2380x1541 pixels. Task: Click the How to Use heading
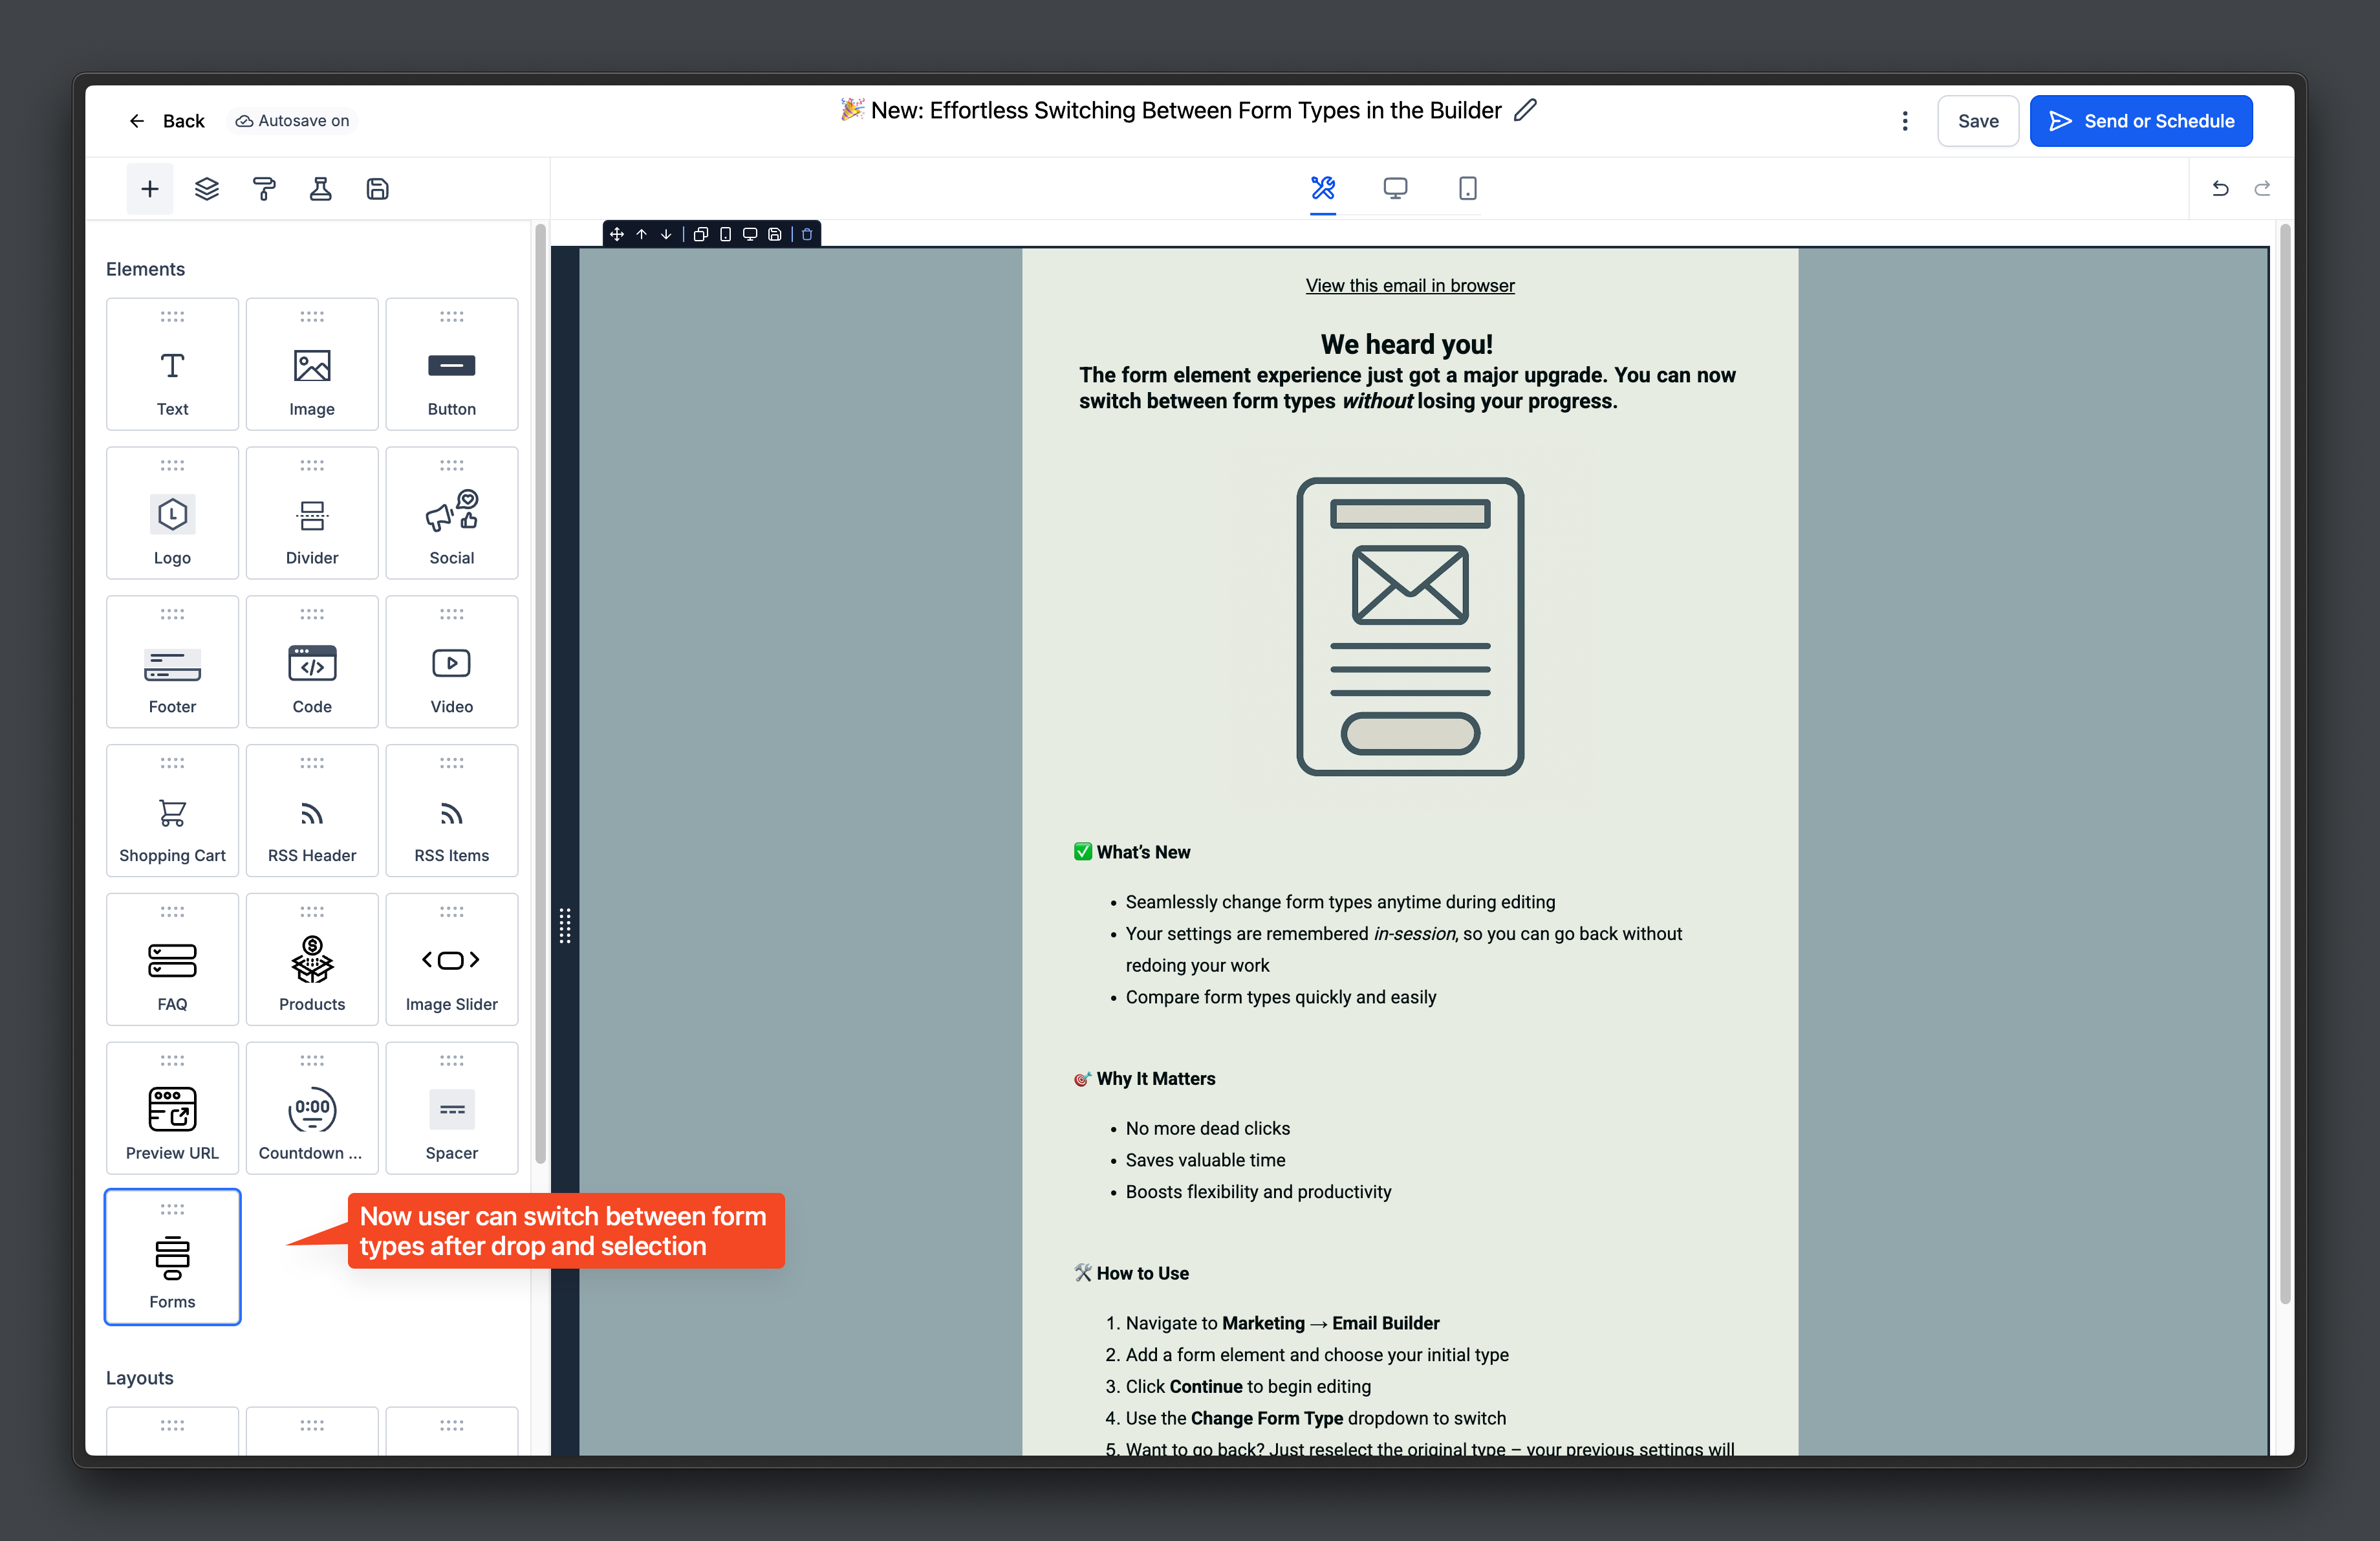(x=1142, y=1274)
